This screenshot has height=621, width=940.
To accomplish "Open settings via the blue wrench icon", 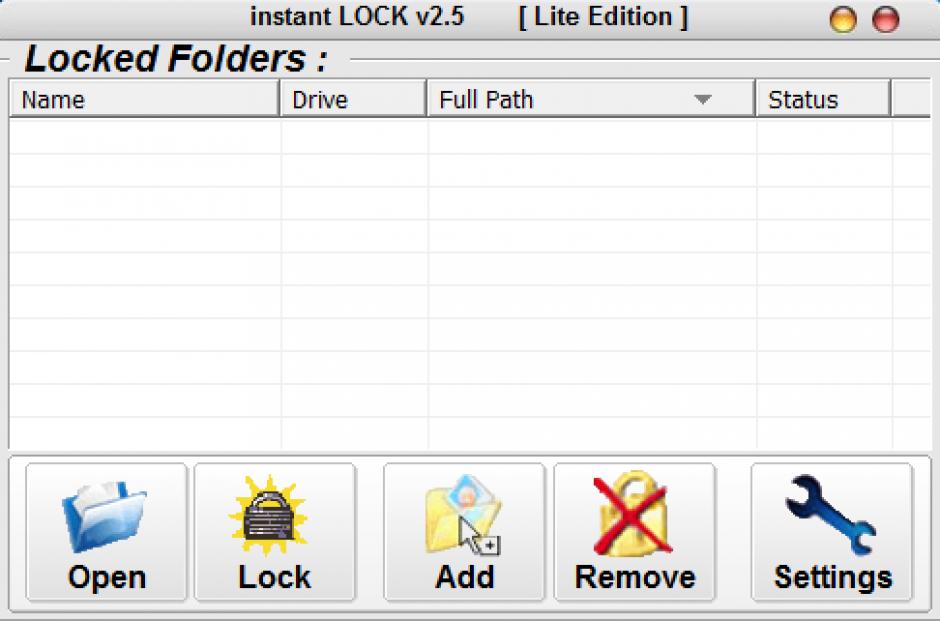I will point(831,515).
